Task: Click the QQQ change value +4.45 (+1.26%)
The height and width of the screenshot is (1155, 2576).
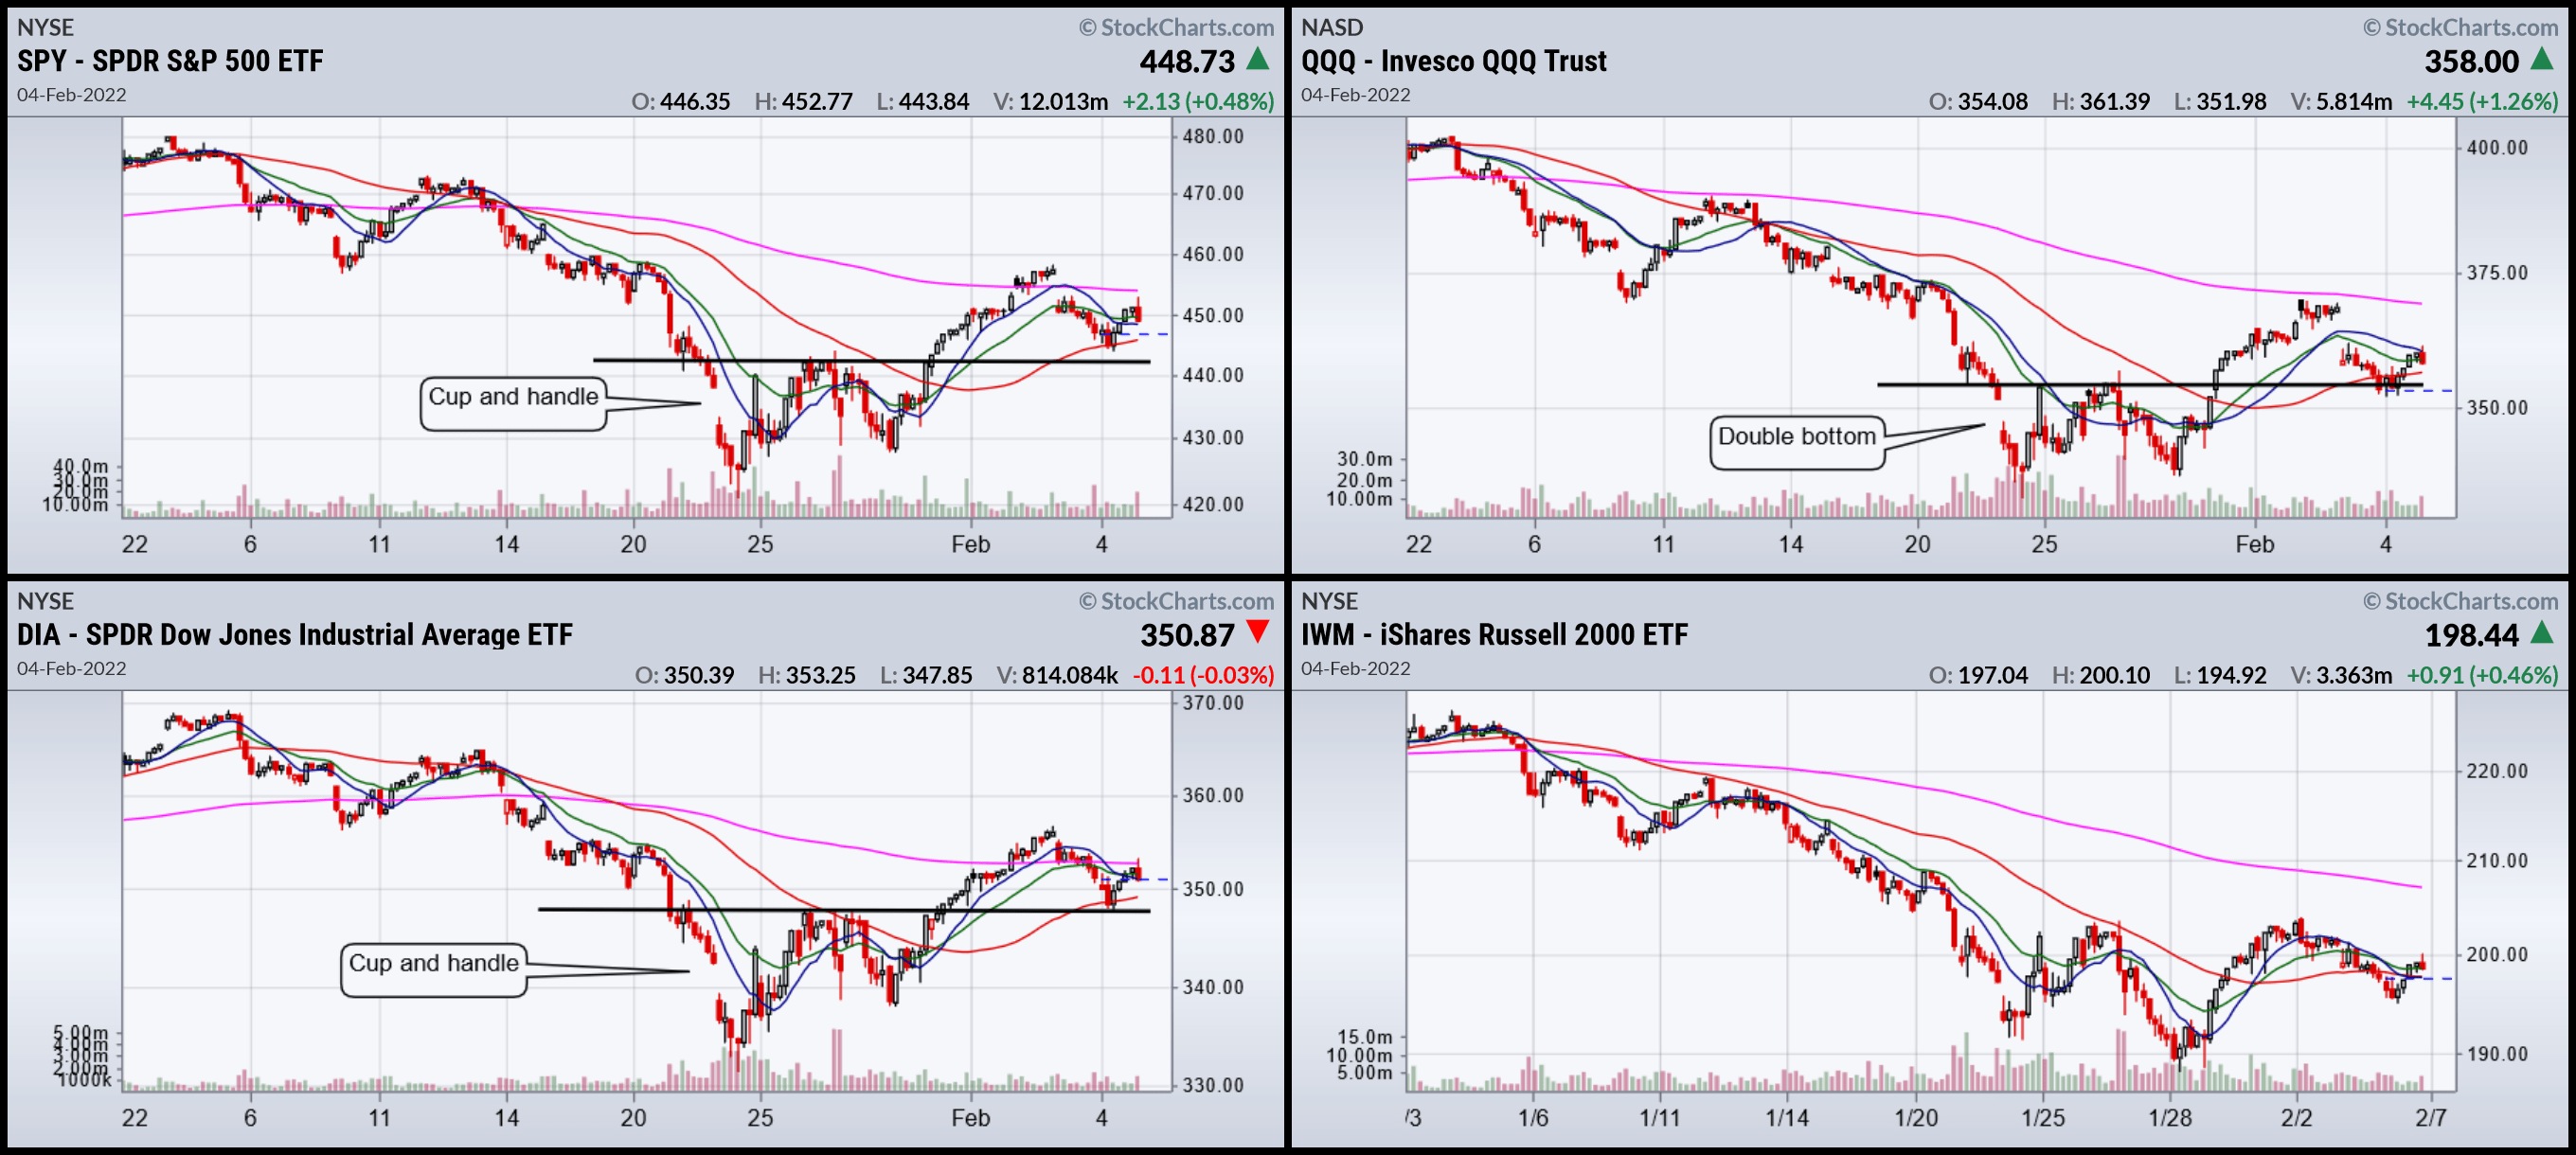Action: [x=2482, y=102]
